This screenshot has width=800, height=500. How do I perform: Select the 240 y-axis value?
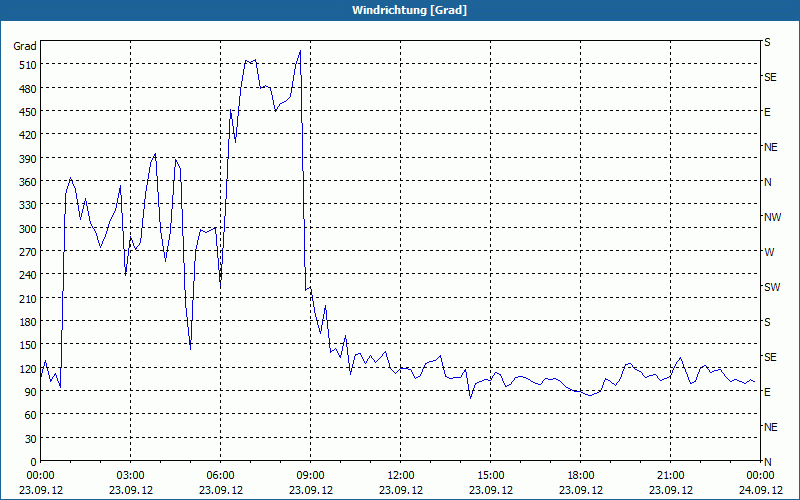28,274
